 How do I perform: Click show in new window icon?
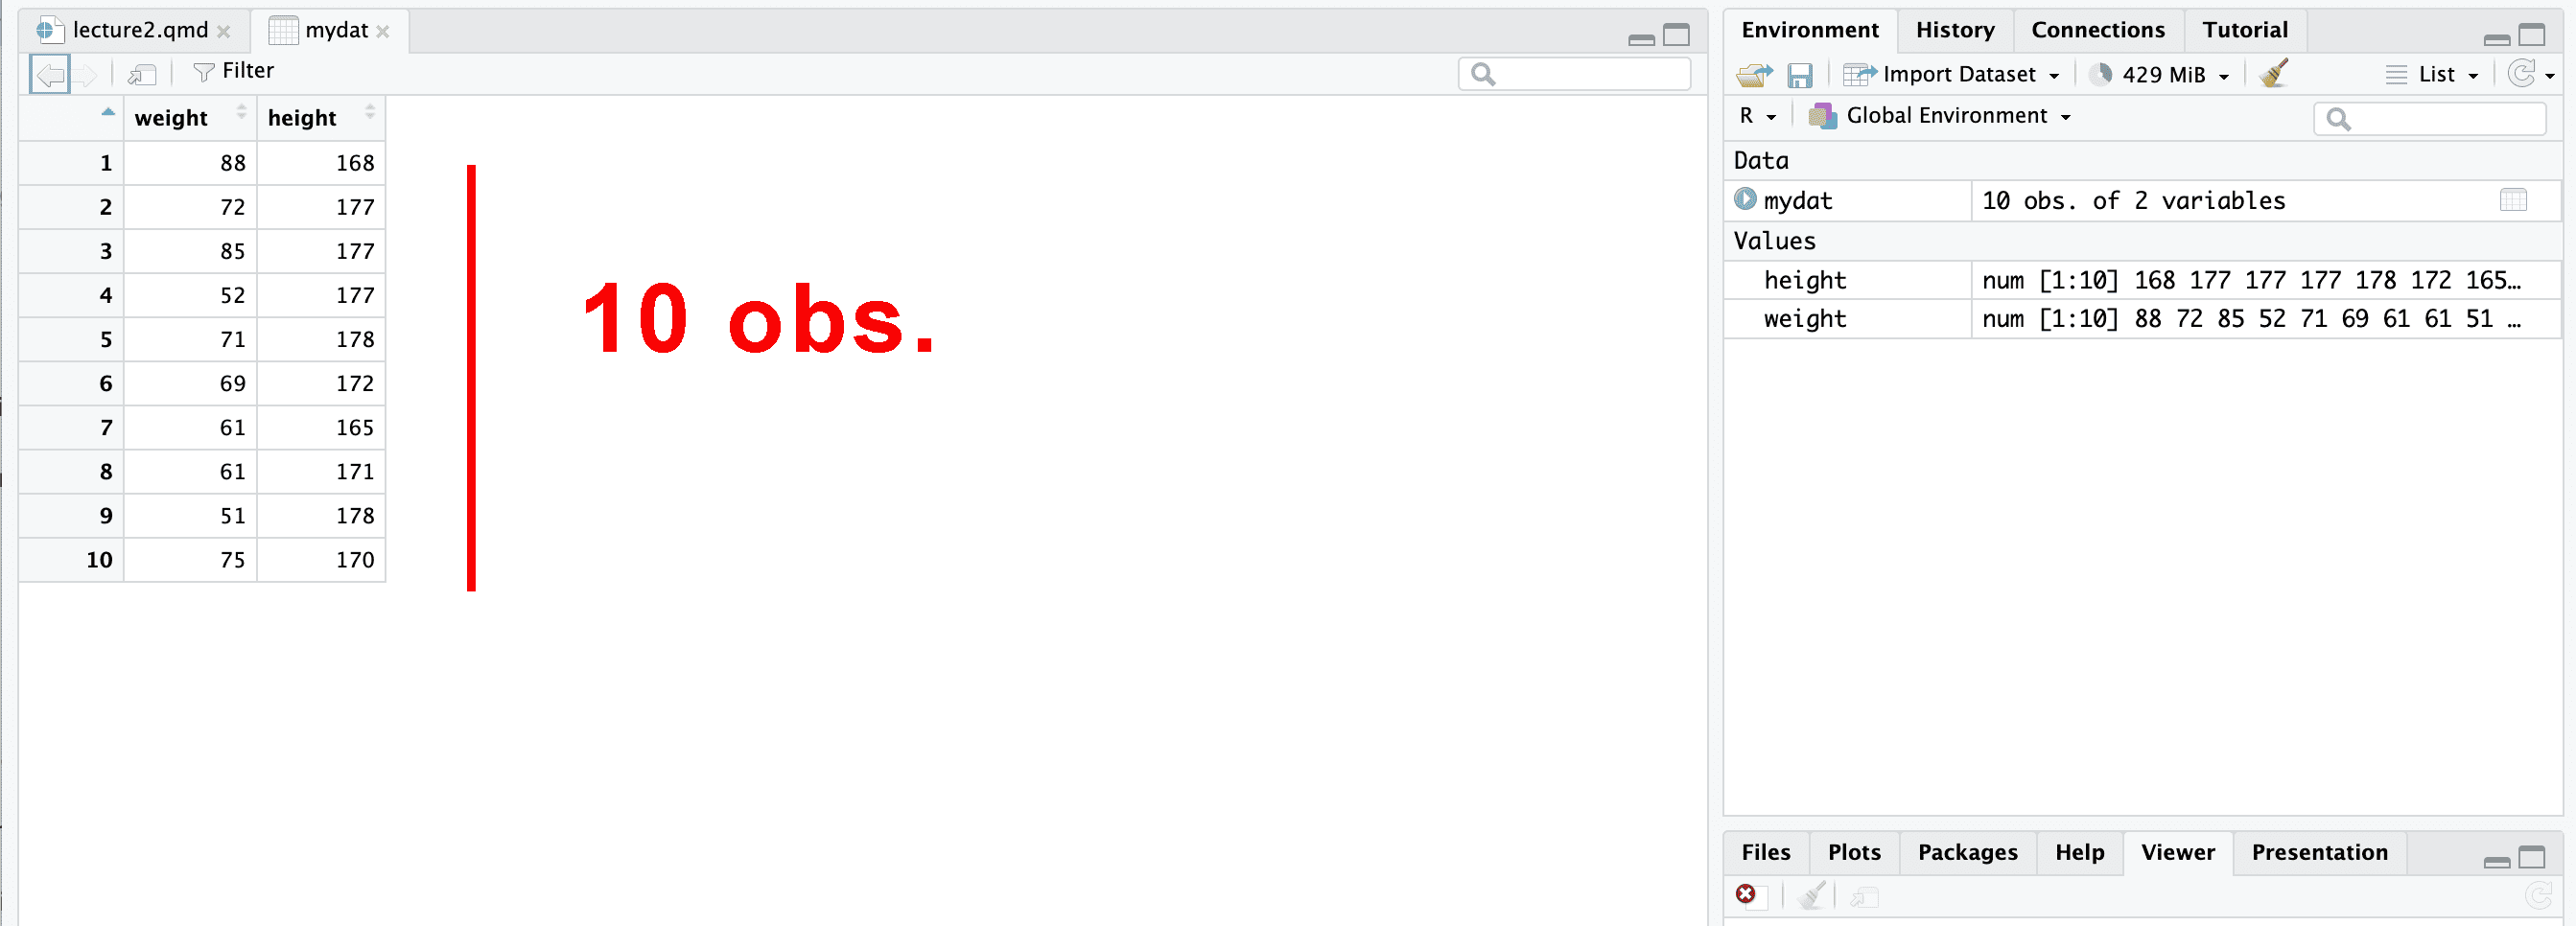[x=142, y=74]
